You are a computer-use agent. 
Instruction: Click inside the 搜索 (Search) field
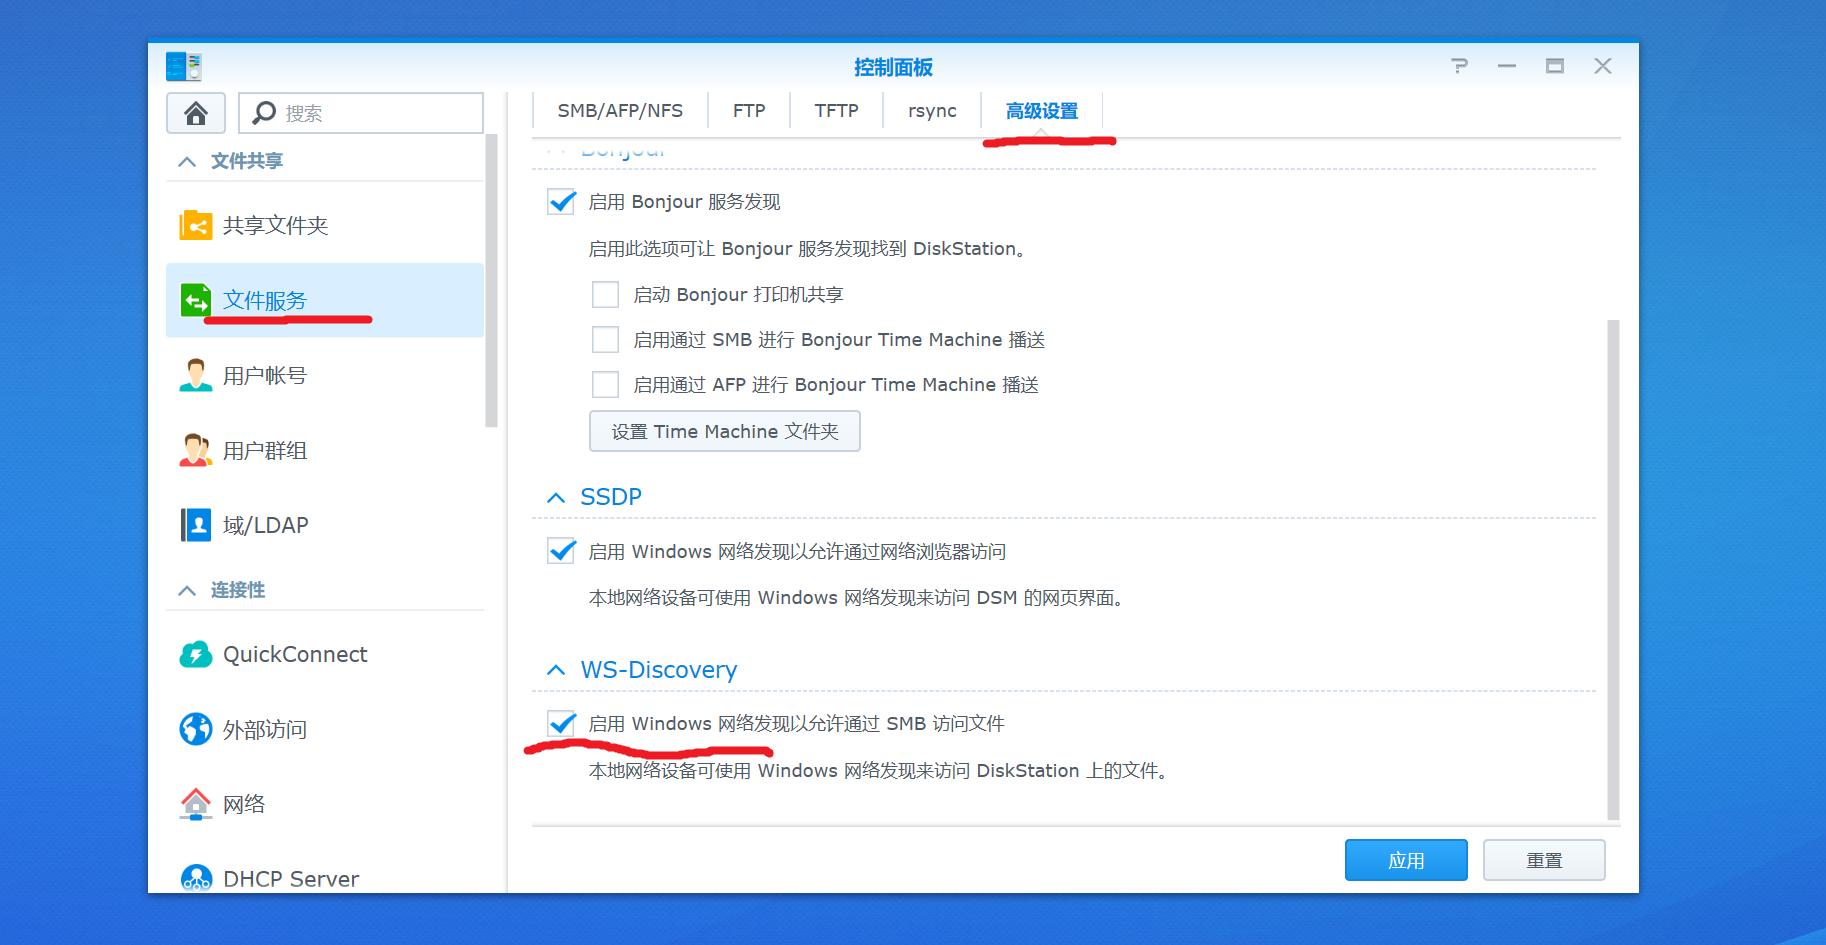(360, 112)
